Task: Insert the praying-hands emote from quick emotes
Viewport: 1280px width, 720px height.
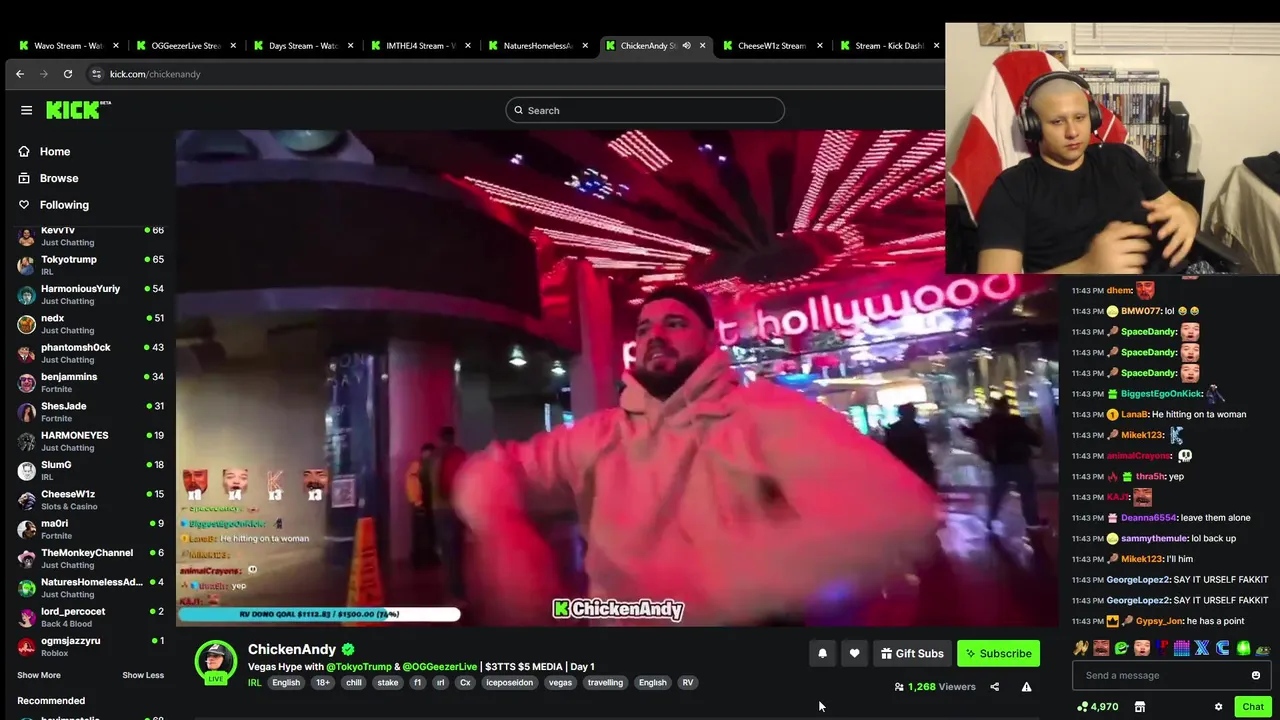Action: point(1081,648)
